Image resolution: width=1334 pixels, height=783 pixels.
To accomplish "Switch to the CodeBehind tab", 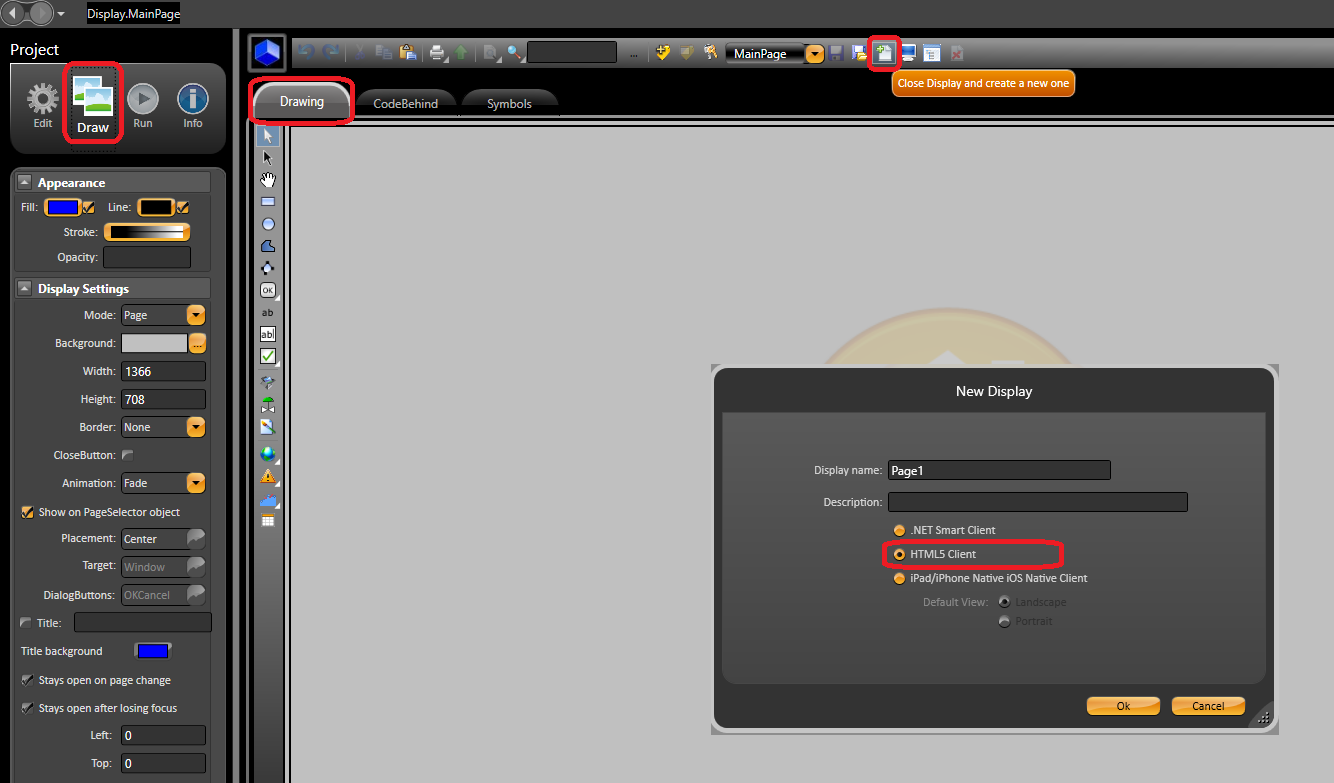I will (405, 103).
